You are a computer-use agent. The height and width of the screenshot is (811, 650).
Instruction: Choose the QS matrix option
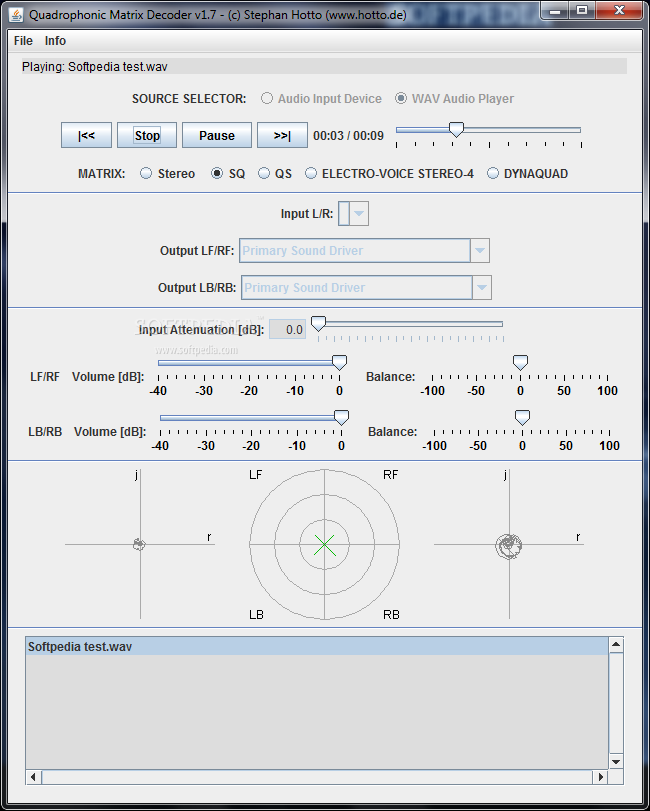(x=275, y=174)
